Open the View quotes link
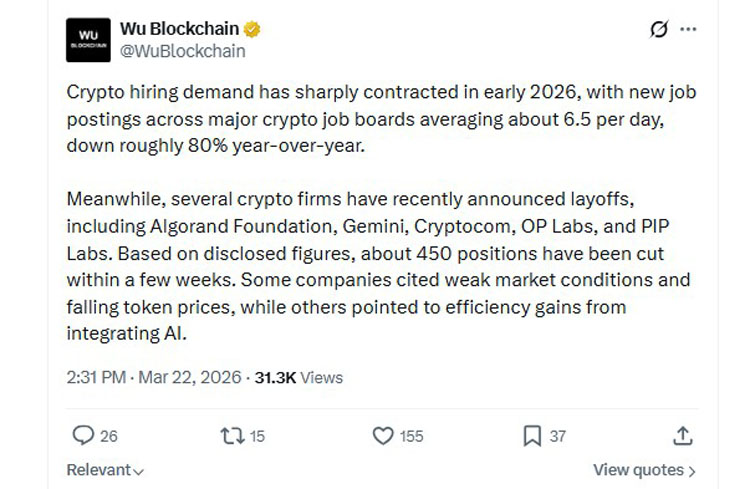Image resolution: width=750 pixels, height=489 pixels. click(x=644, y=470)
